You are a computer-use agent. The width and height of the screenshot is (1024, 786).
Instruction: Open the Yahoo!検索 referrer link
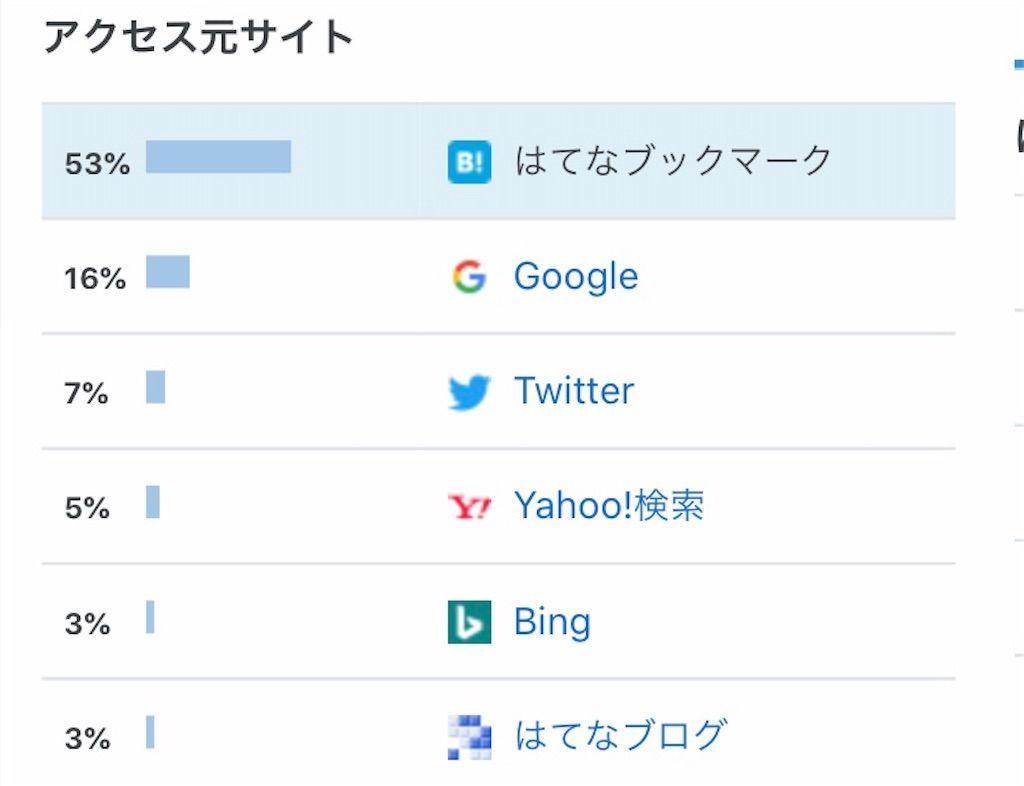click(x=609, y=505)
